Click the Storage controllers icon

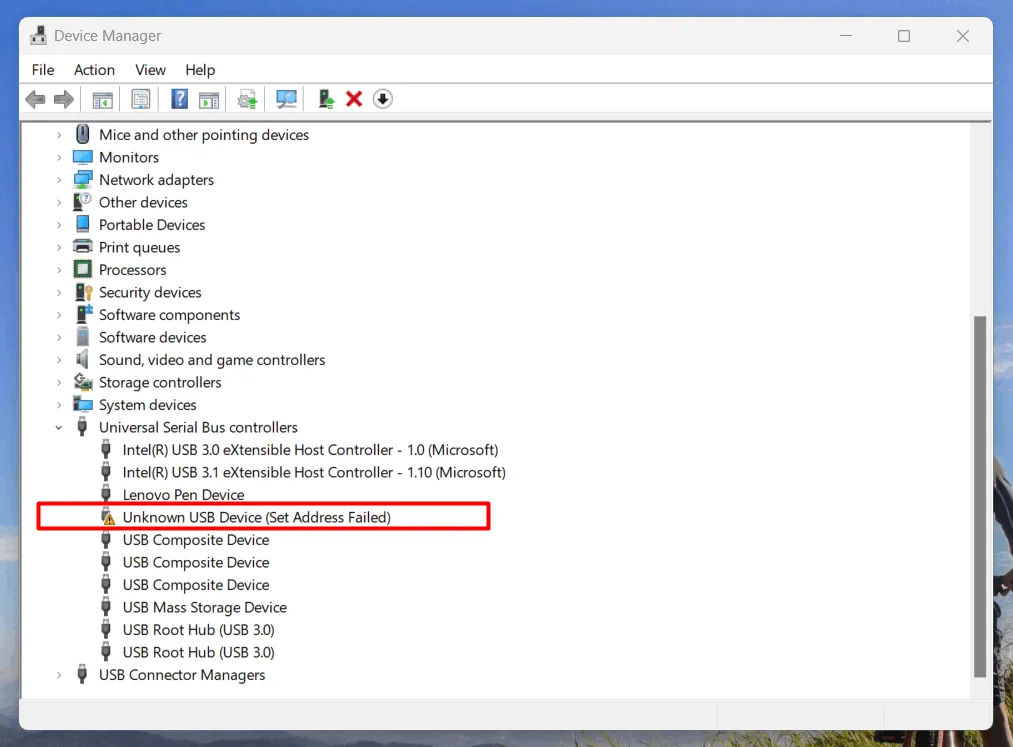click(83, 381)
